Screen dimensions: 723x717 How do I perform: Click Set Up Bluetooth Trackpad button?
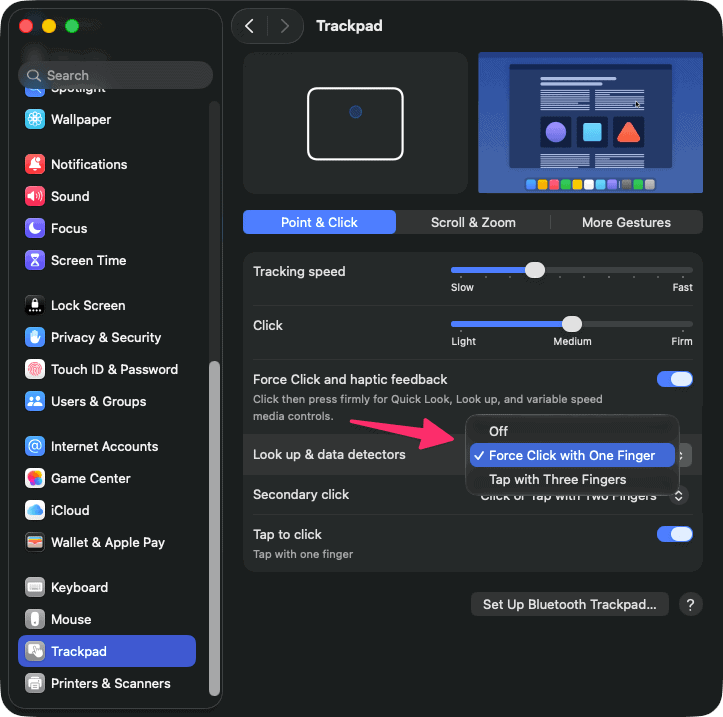pyautogui.click(x=569, y=604)
